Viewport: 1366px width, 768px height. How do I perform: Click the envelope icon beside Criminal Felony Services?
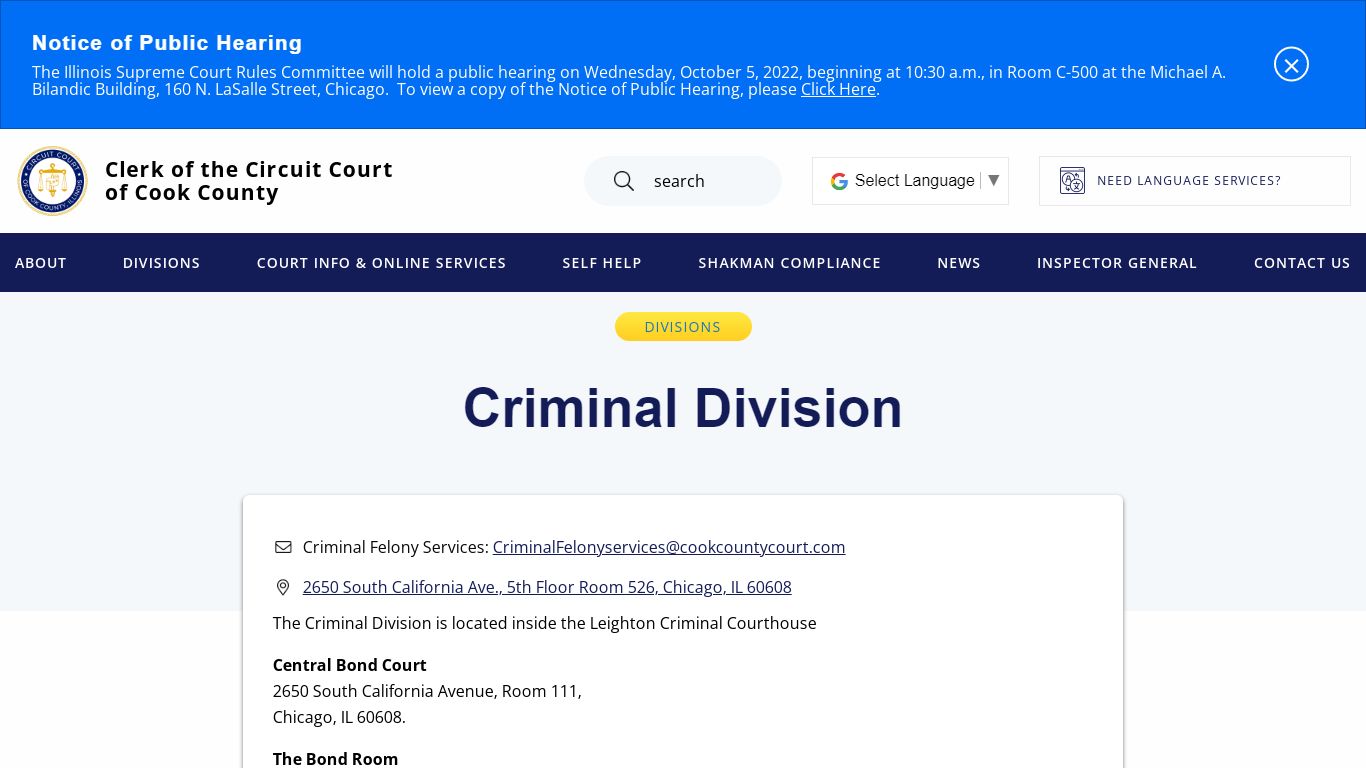[x=283, y=547]
